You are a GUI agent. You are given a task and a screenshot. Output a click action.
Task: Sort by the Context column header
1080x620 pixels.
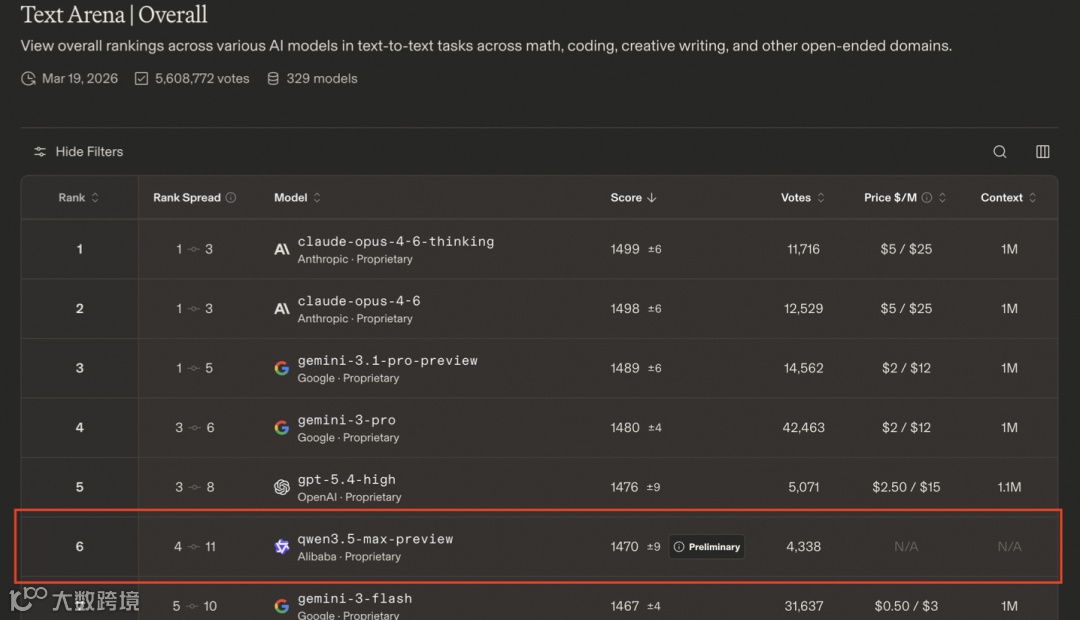click(1008, 198)
